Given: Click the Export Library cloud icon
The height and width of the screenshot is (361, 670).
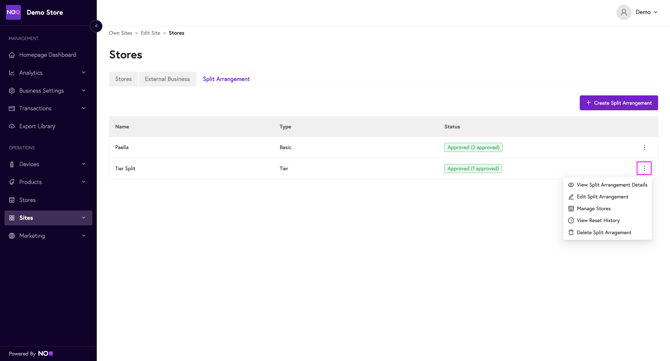Looking at the screenshot, I should point(12,126).
